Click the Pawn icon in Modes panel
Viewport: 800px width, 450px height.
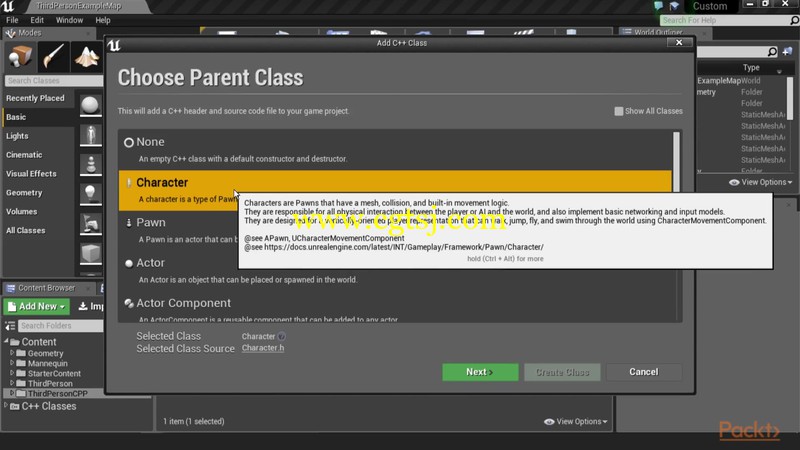pos(90,164)
